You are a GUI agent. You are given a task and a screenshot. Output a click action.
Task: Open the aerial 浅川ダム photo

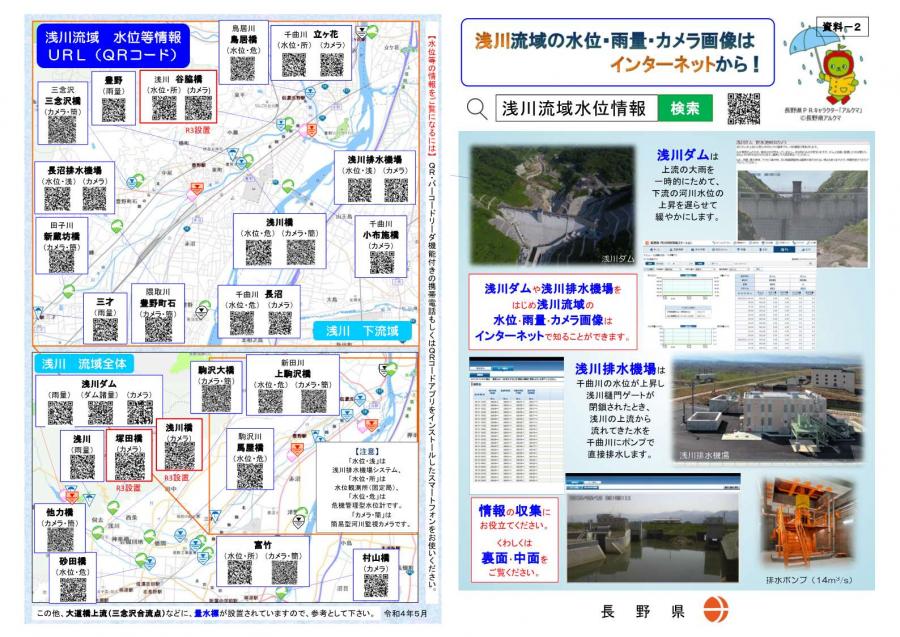(x=553, y=205)
